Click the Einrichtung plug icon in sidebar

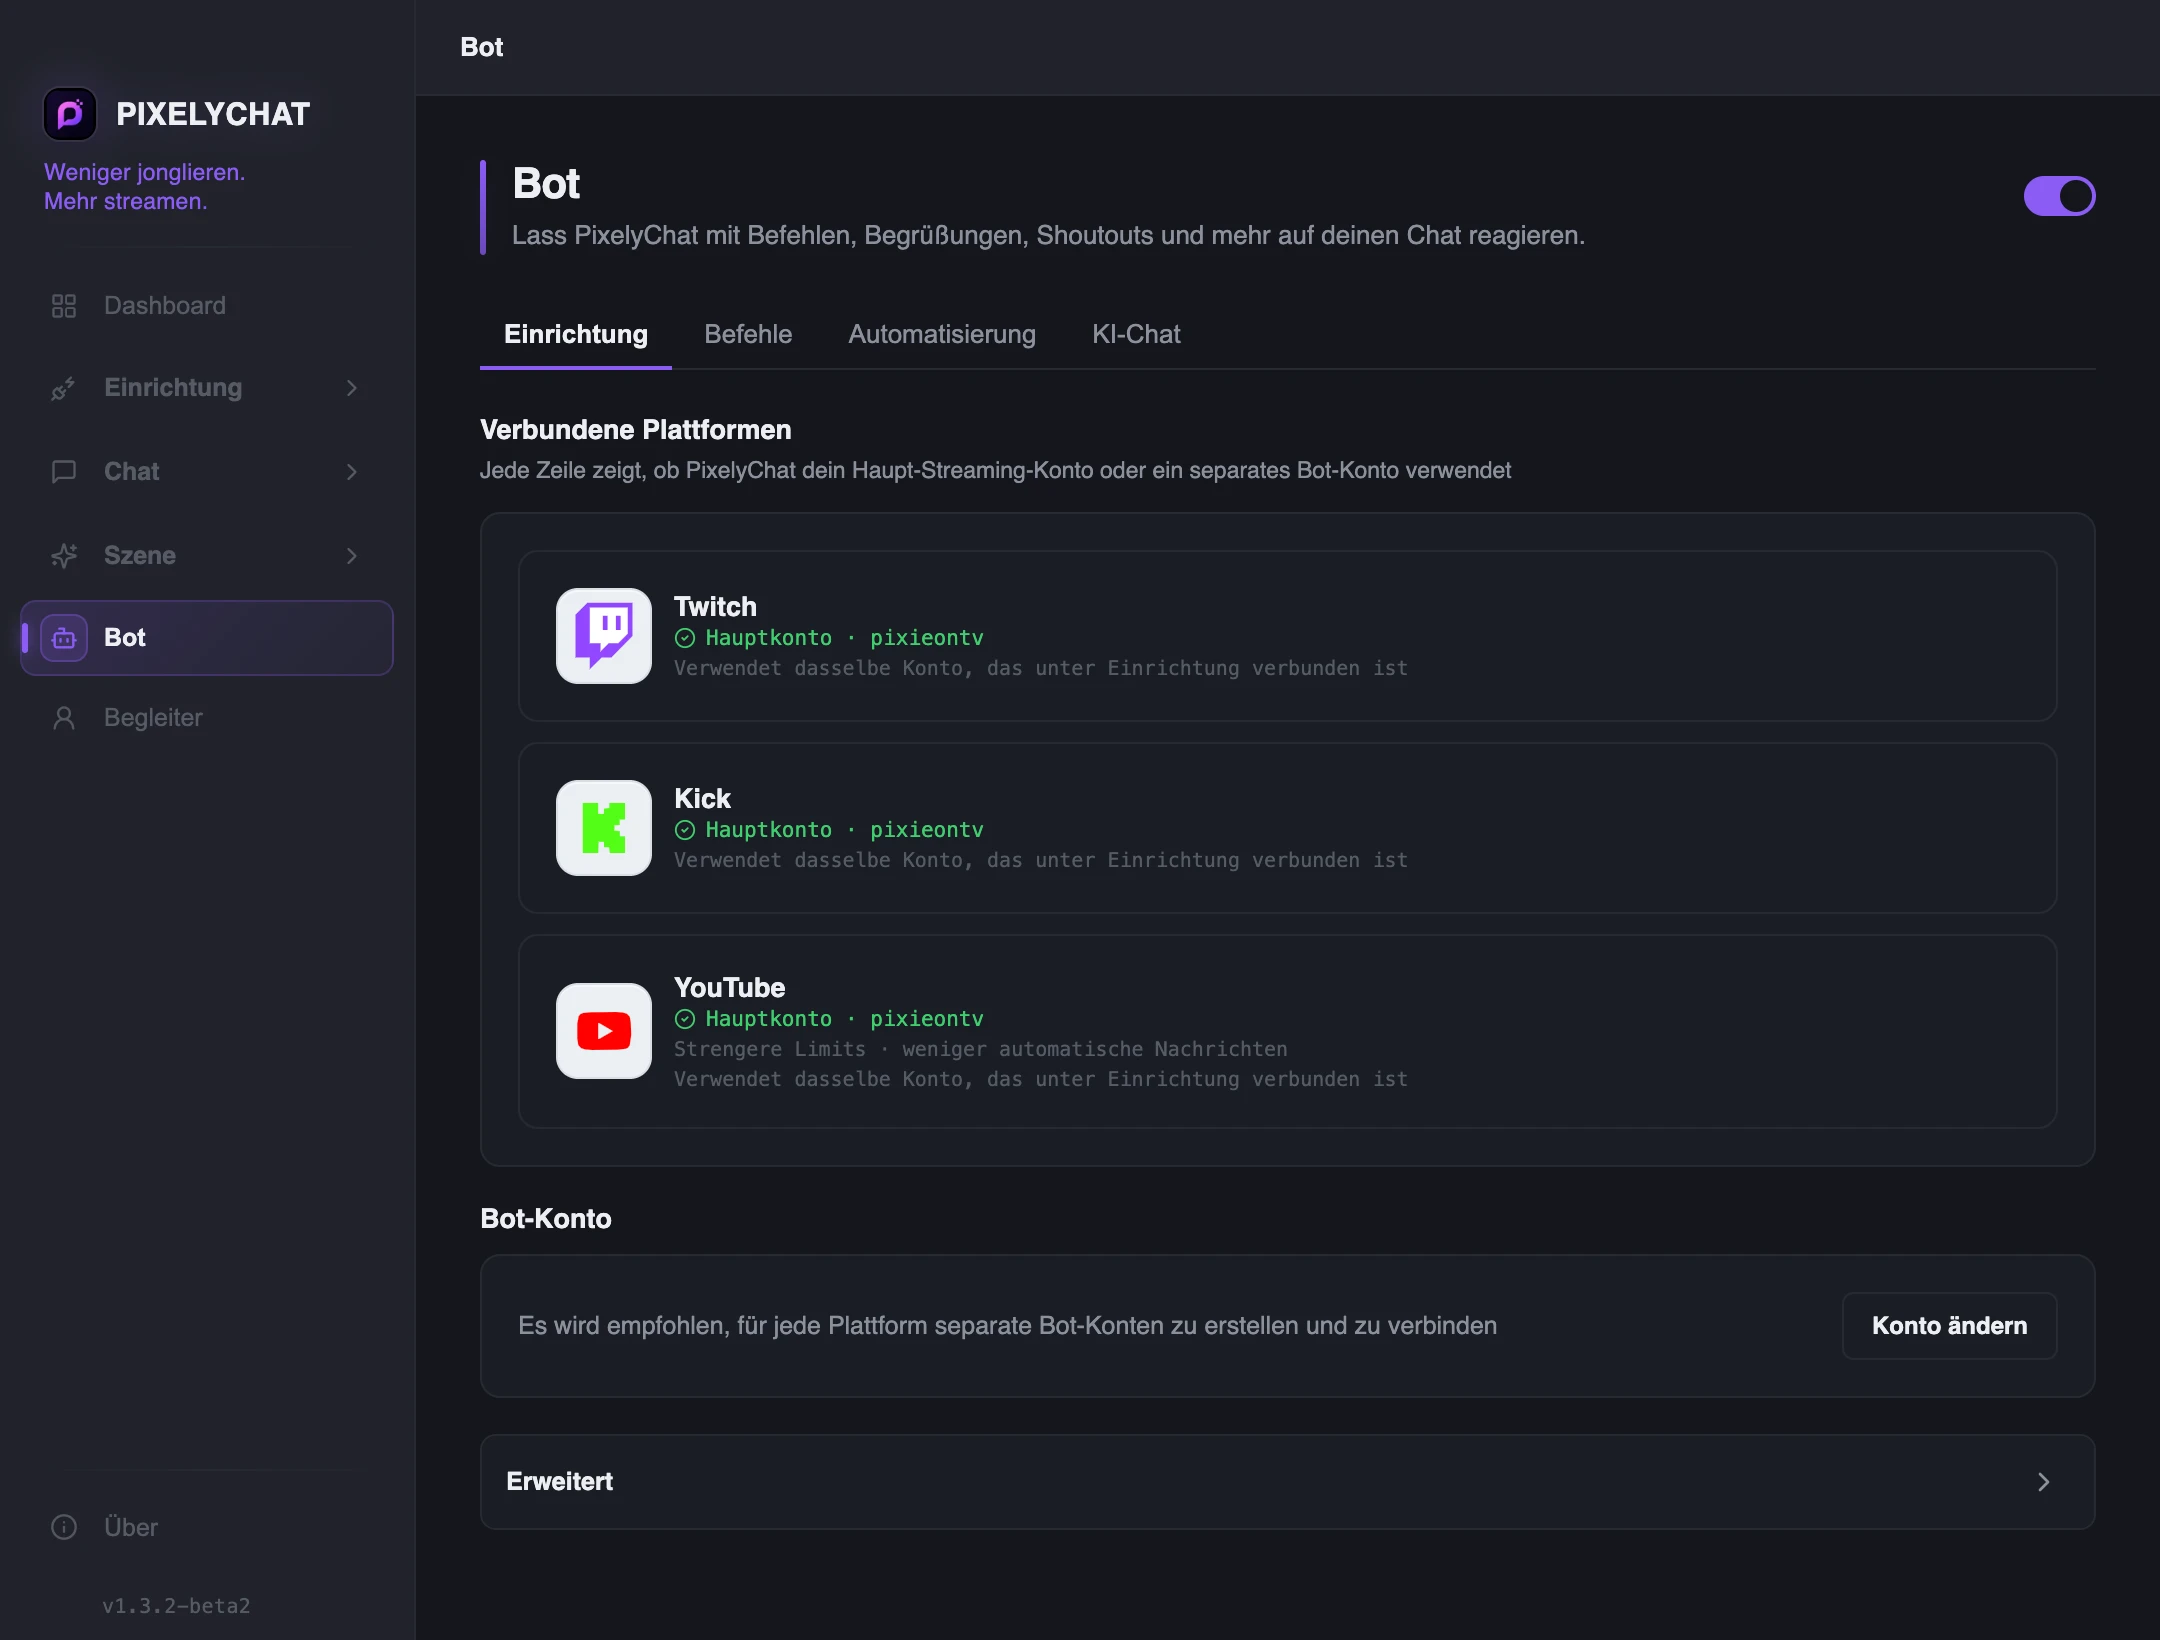point(64,388)
